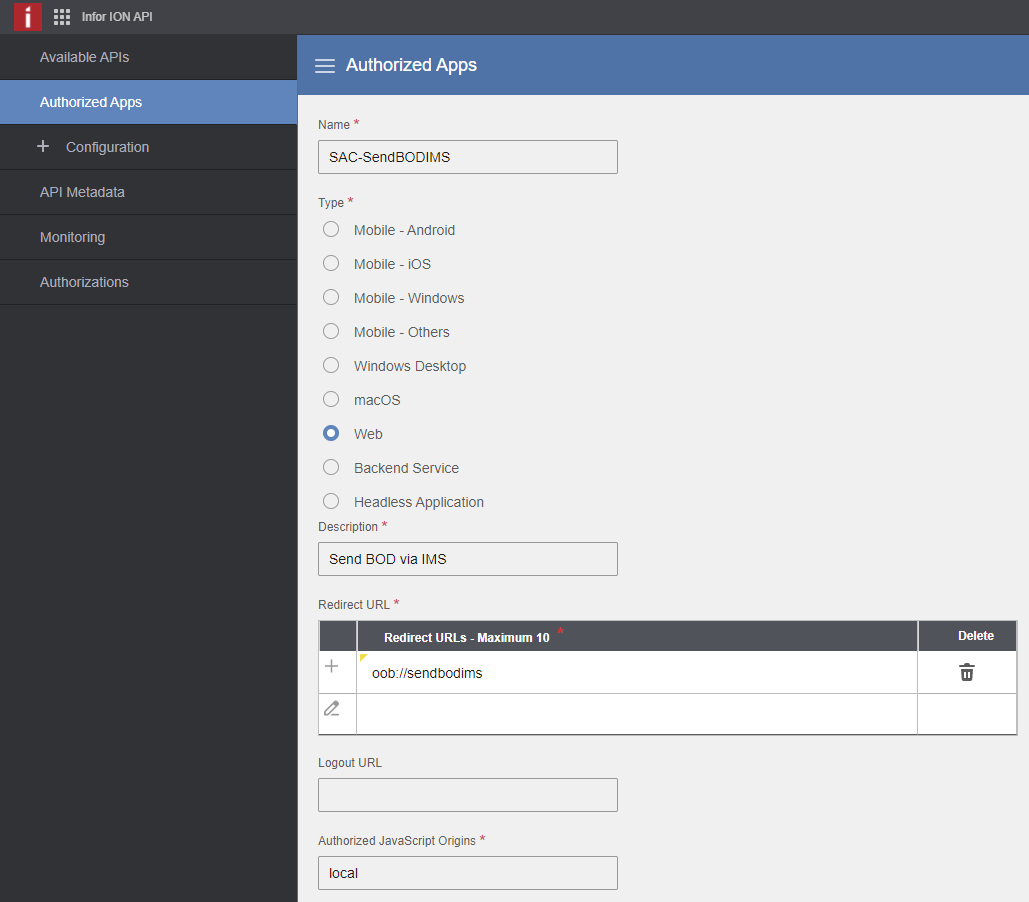
Task: Pick the macOS radio button
Action: pos(331,400)
